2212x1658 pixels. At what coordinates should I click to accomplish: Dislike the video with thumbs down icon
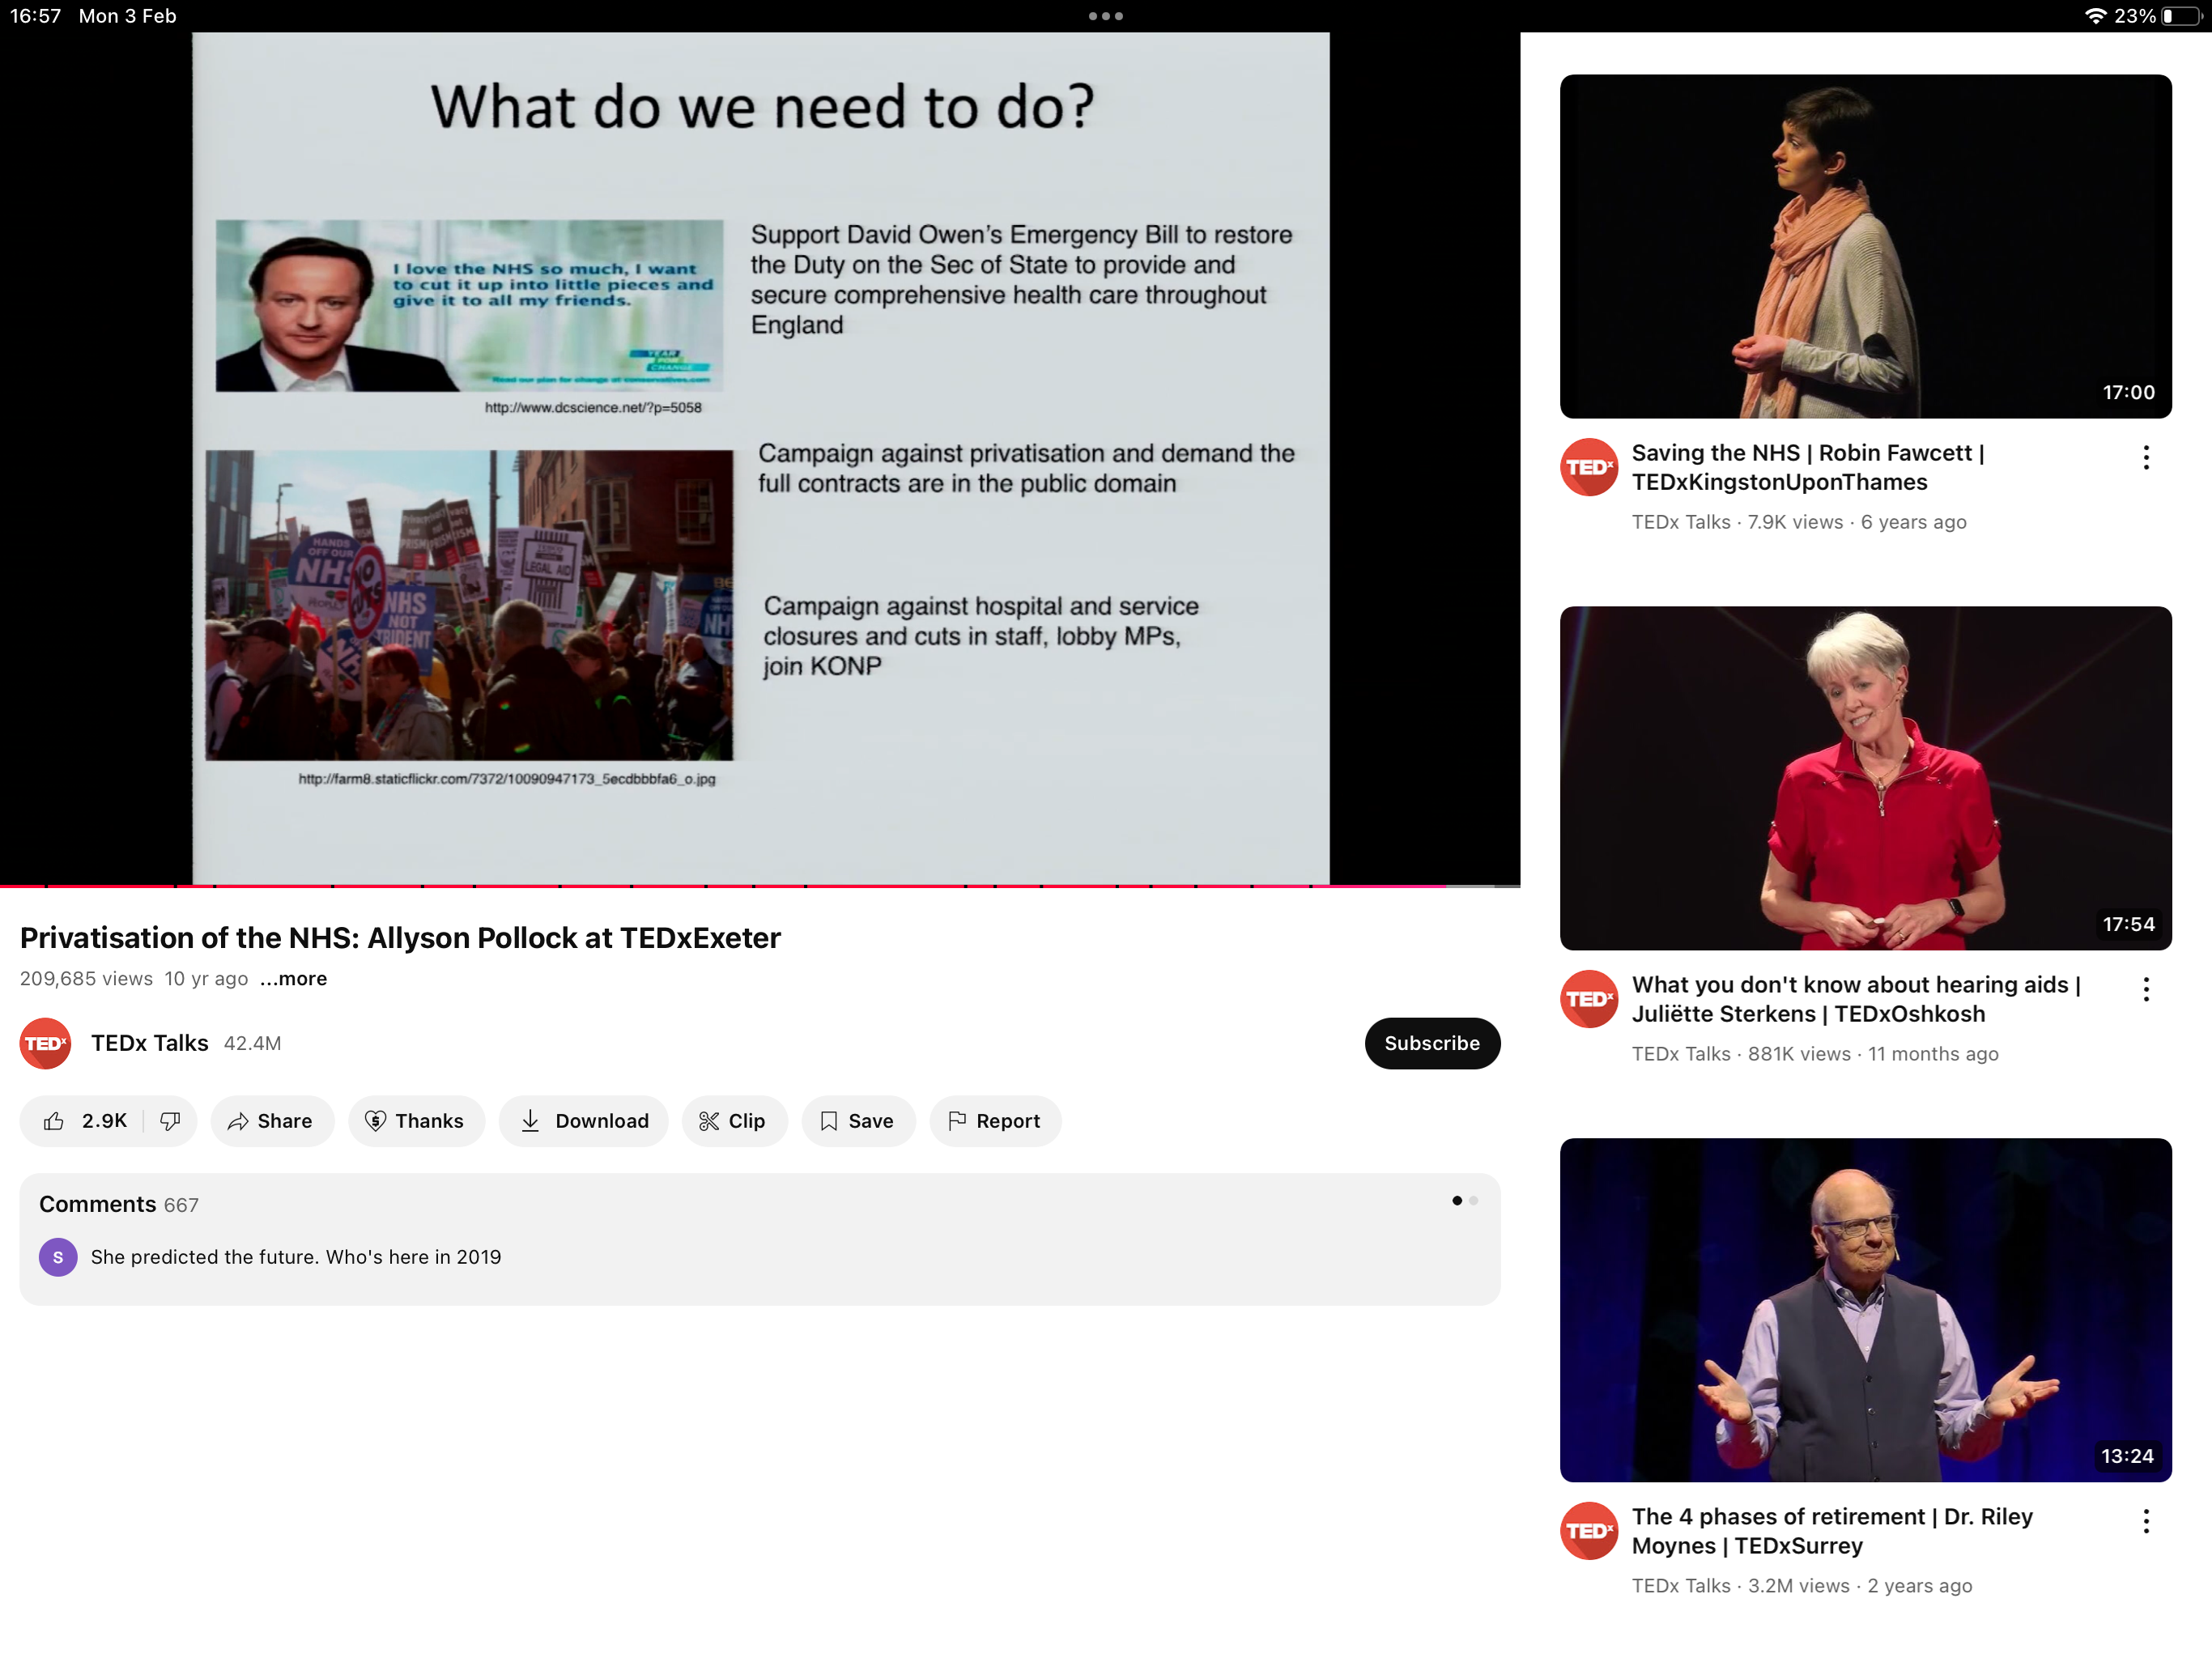[x=170, y=1121]
